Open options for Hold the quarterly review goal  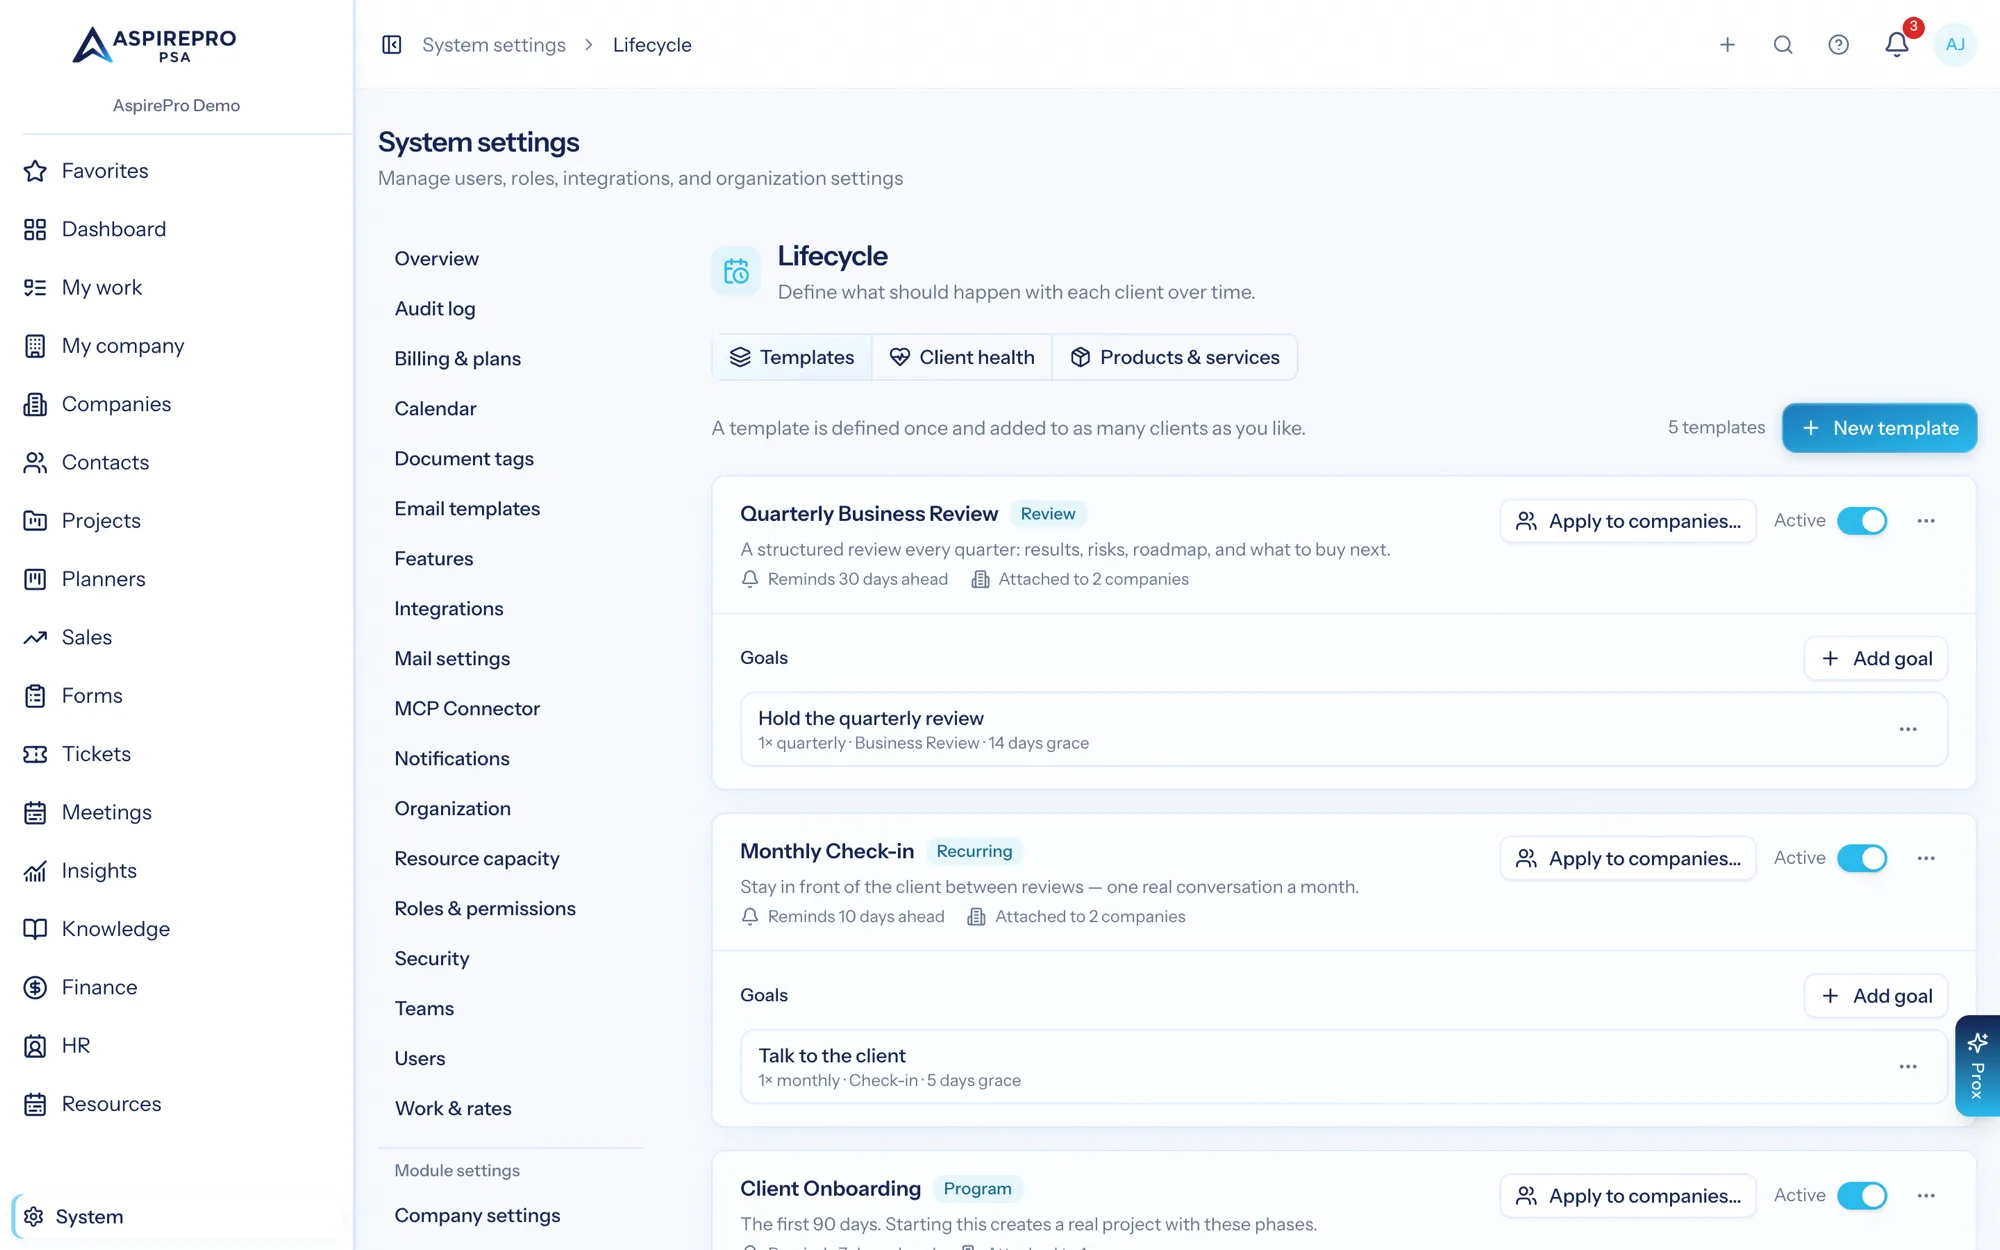click(1908, 729)
